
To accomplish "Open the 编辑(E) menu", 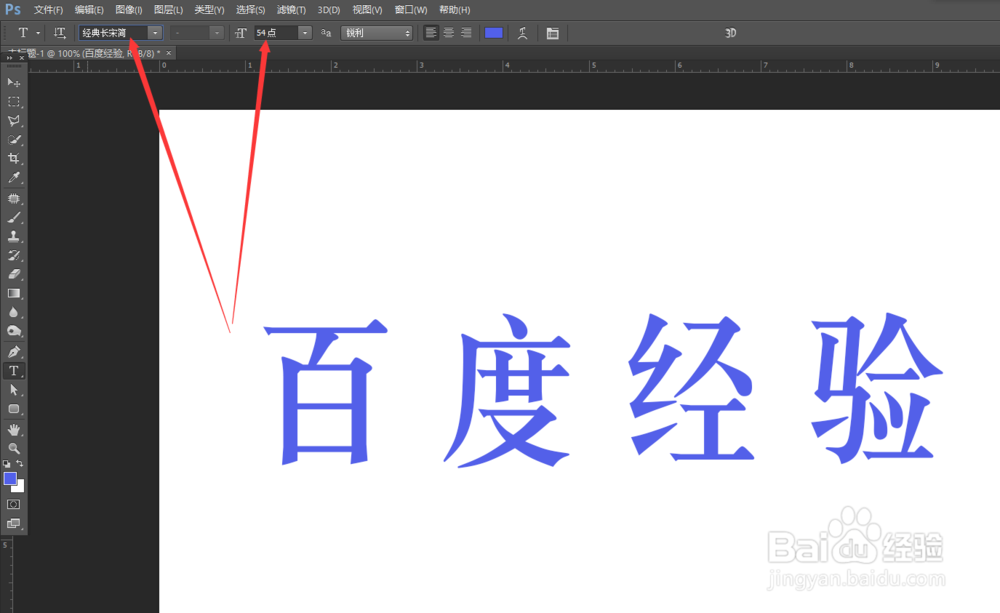I will 89,10.
